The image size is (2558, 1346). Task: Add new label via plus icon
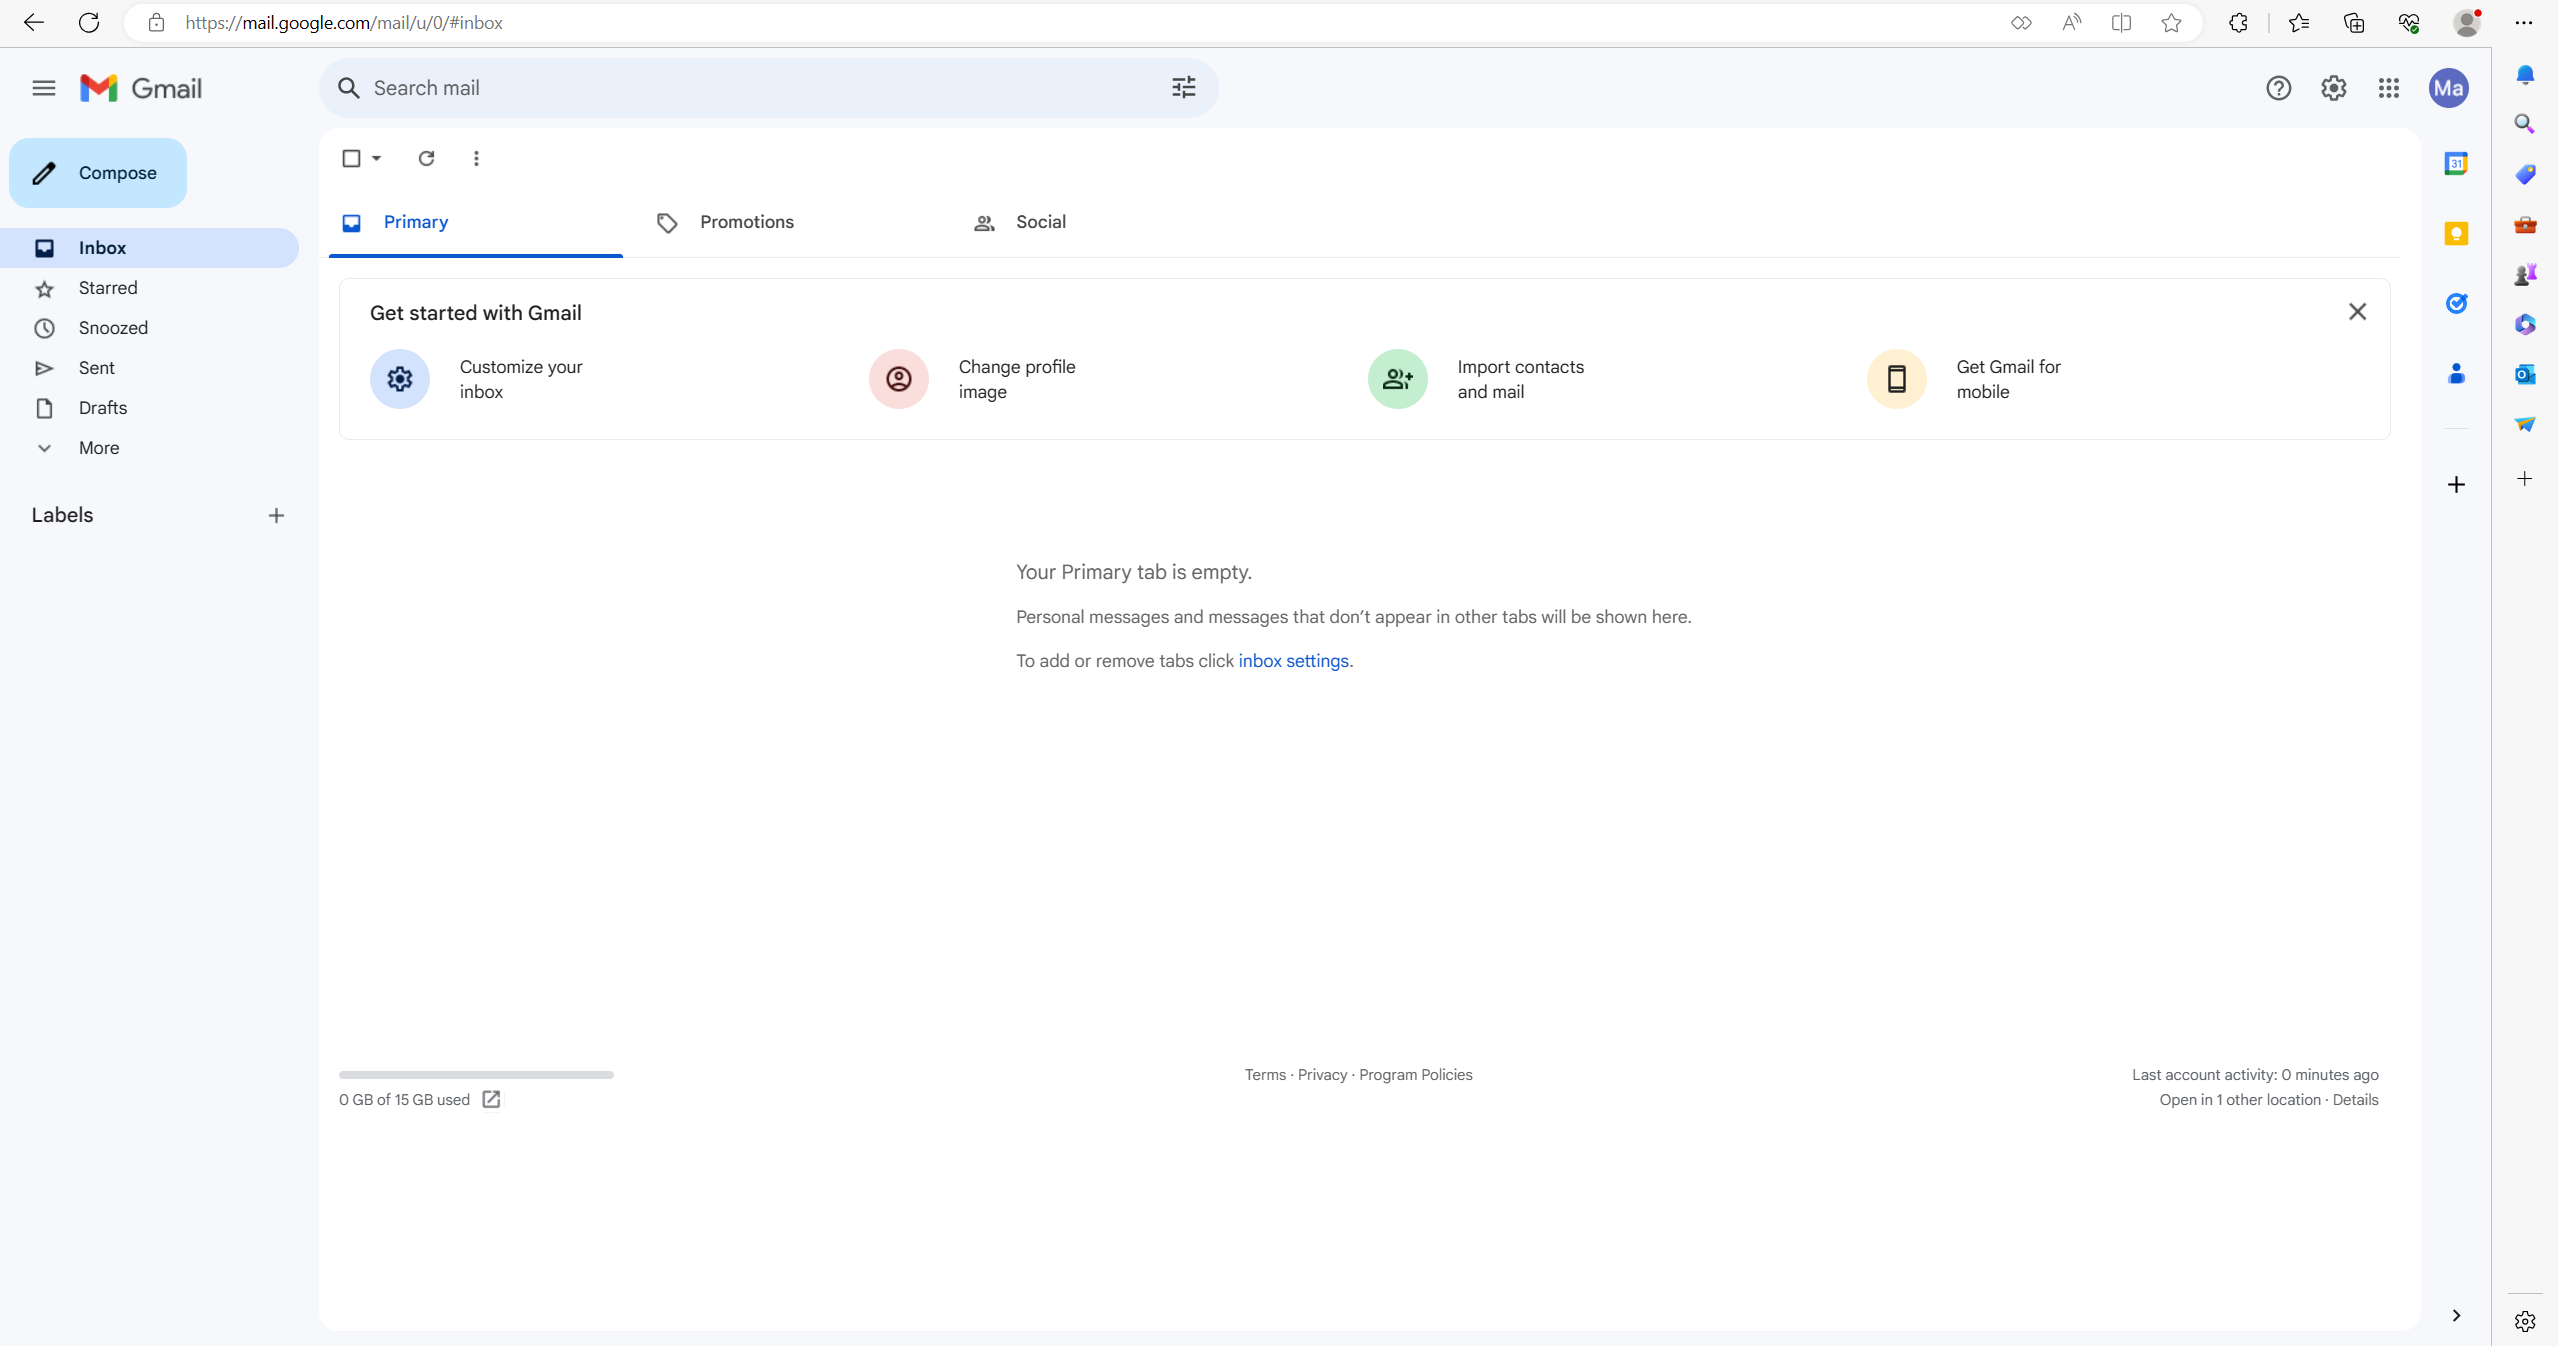click(x=276, y=514)
